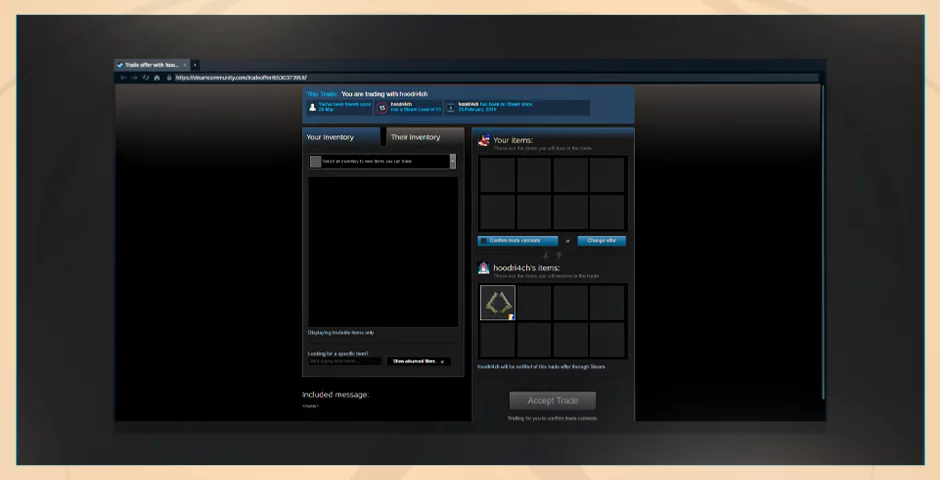Click the steamcommunity.com tradeoffer URL field
The width and height of the screenshot is (940, 480).
[x=495, y=77]
